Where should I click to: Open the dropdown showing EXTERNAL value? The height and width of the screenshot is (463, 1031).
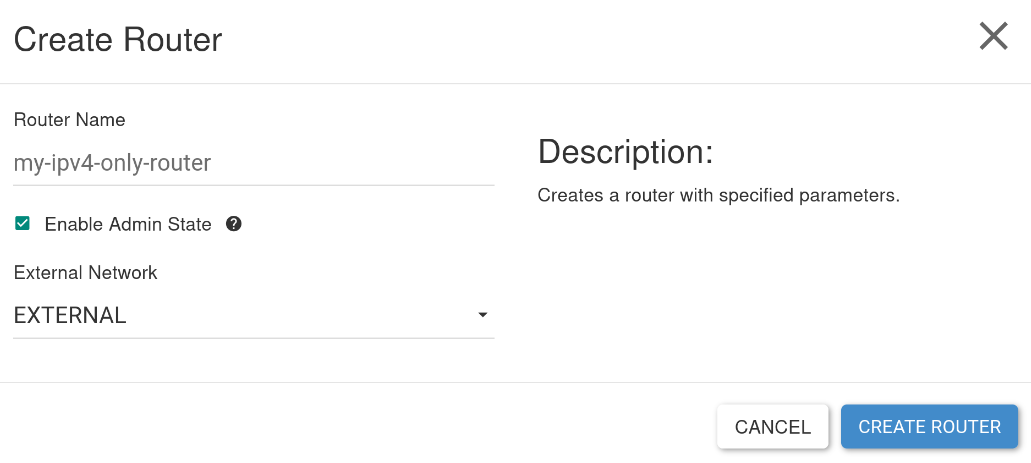pyautogui.click(x=254, y=316)
